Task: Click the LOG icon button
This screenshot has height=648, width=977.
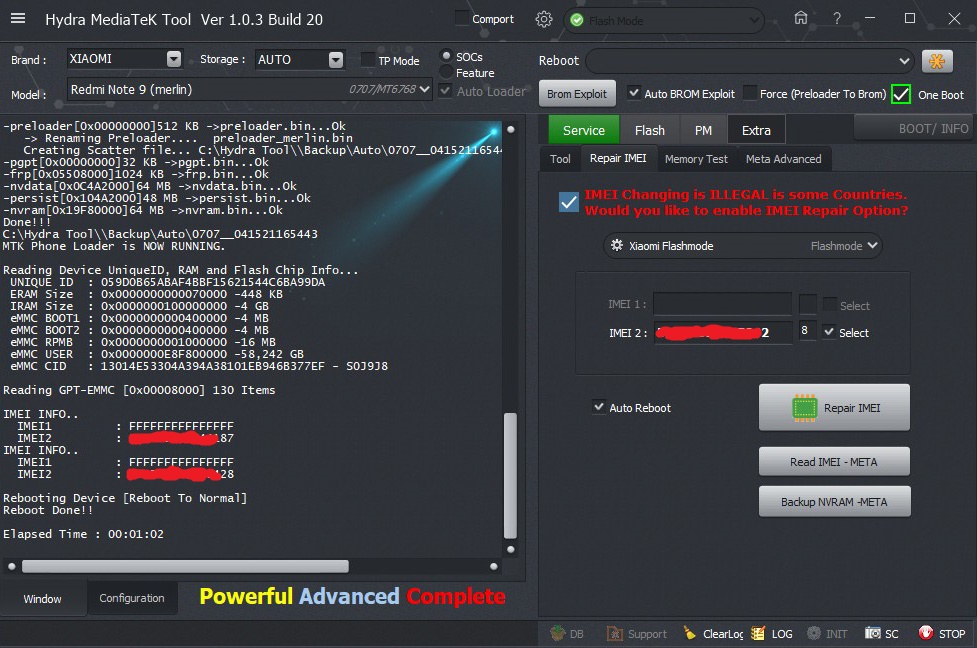Action: click(x=772, y=634)
